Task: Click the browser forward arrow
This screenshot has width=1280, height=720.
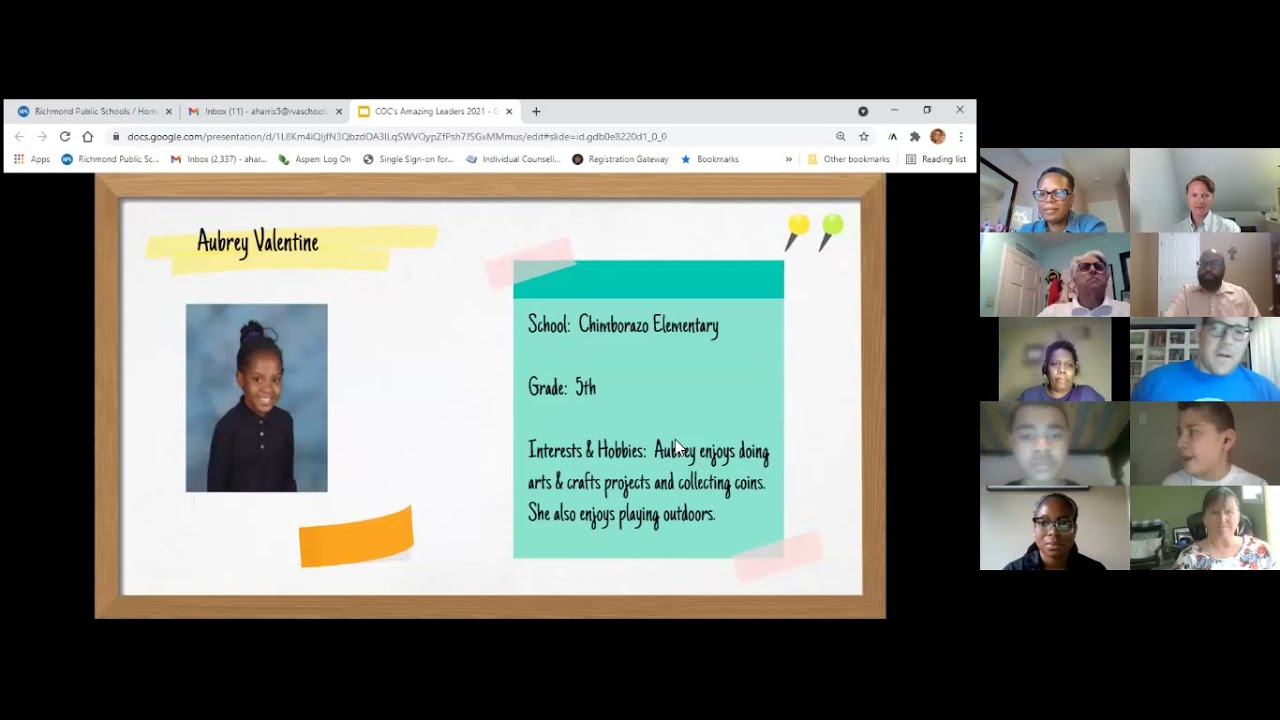Action: click(x=42, y=137)
